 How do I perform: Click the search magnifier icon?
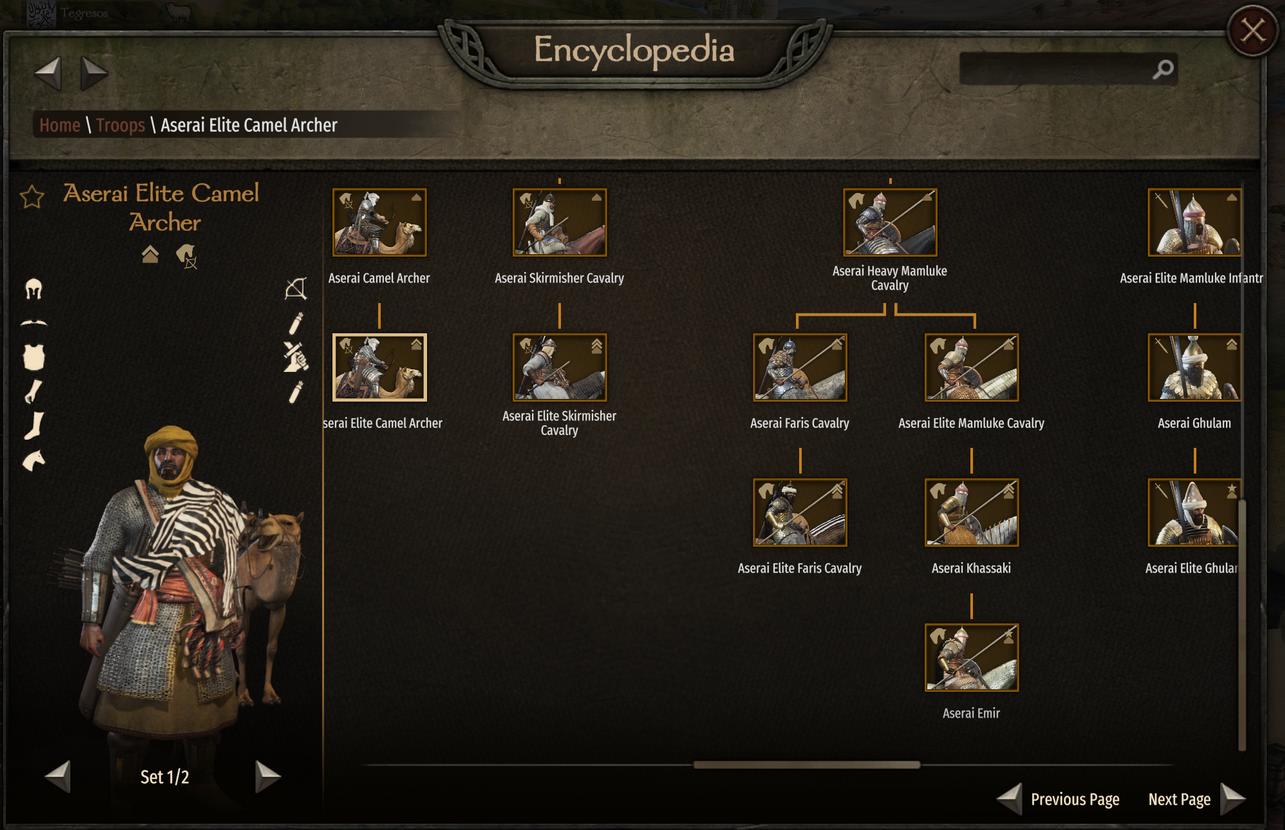[1163, 69]
